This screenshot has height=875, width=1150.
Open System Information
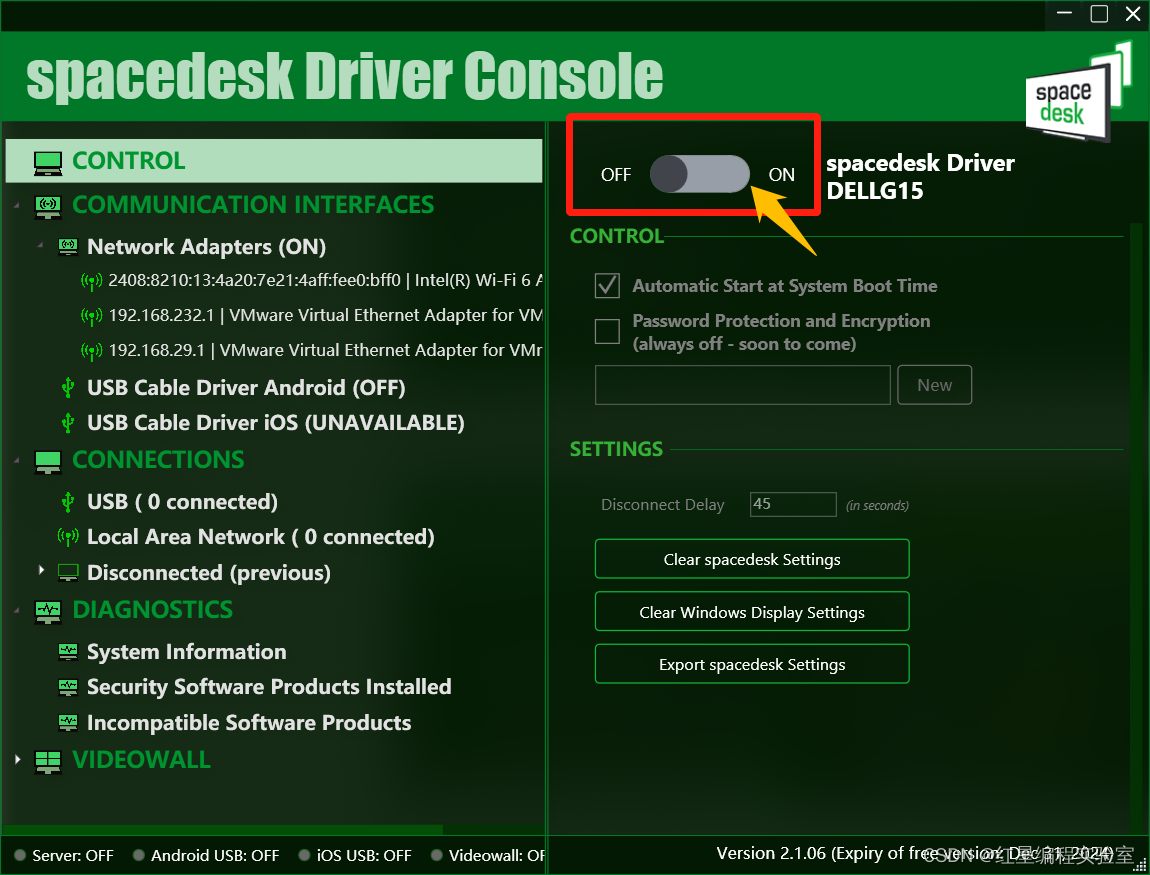[x=186, y=651]
